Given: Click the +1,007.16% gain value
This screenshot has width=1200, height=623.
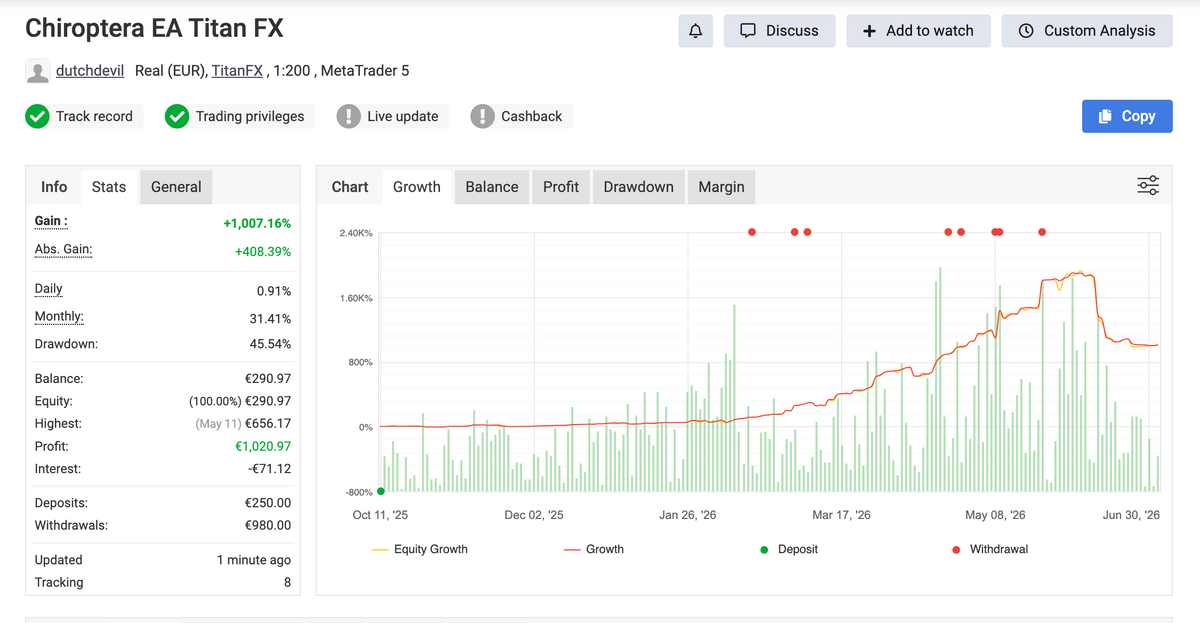Looking at the screenshot, I should 257,223.
